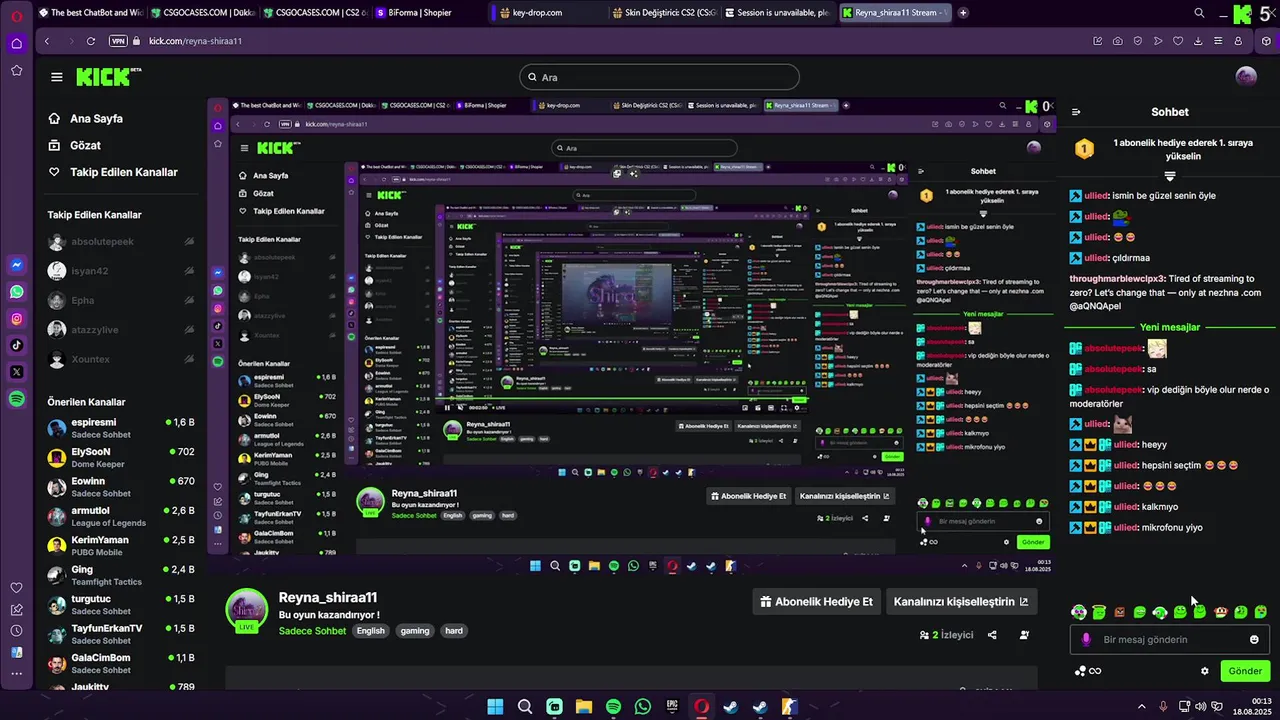1280x720 pixels.
Task: Click the kick.com address bar URL
Action: [x=195, y=41]
